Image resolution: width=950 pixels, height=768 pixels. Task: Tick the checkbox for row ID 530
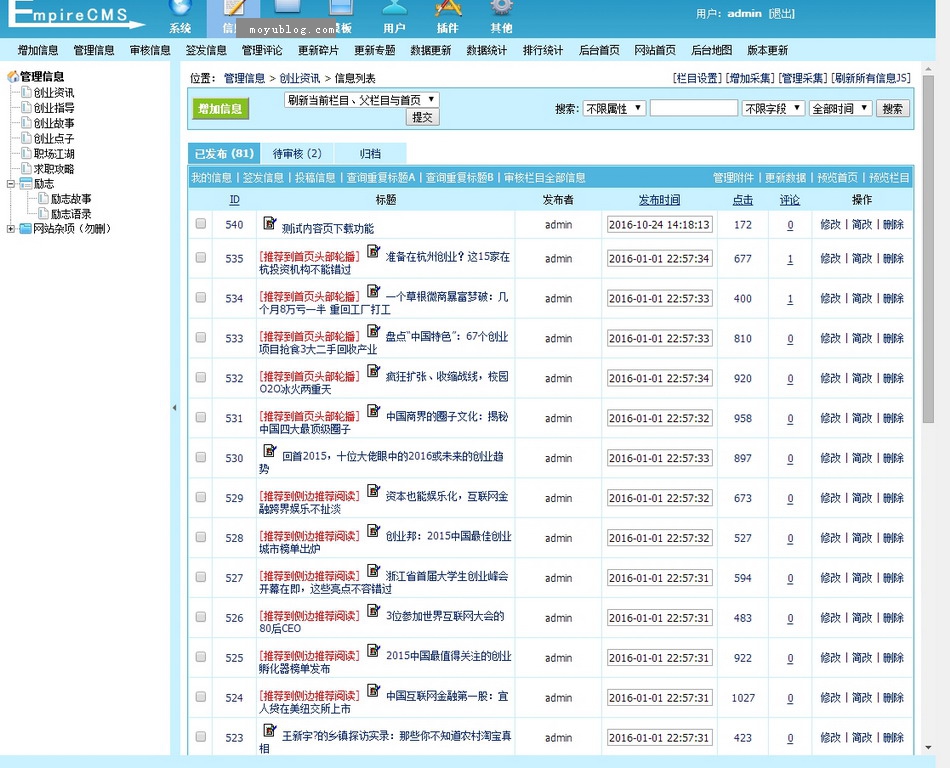(x=201, y=457)
